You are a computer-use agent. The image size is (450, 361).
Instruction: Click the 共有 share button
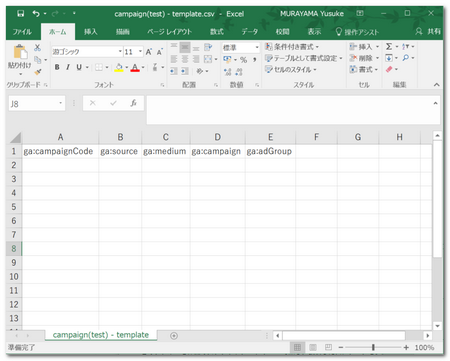(429, 32)
